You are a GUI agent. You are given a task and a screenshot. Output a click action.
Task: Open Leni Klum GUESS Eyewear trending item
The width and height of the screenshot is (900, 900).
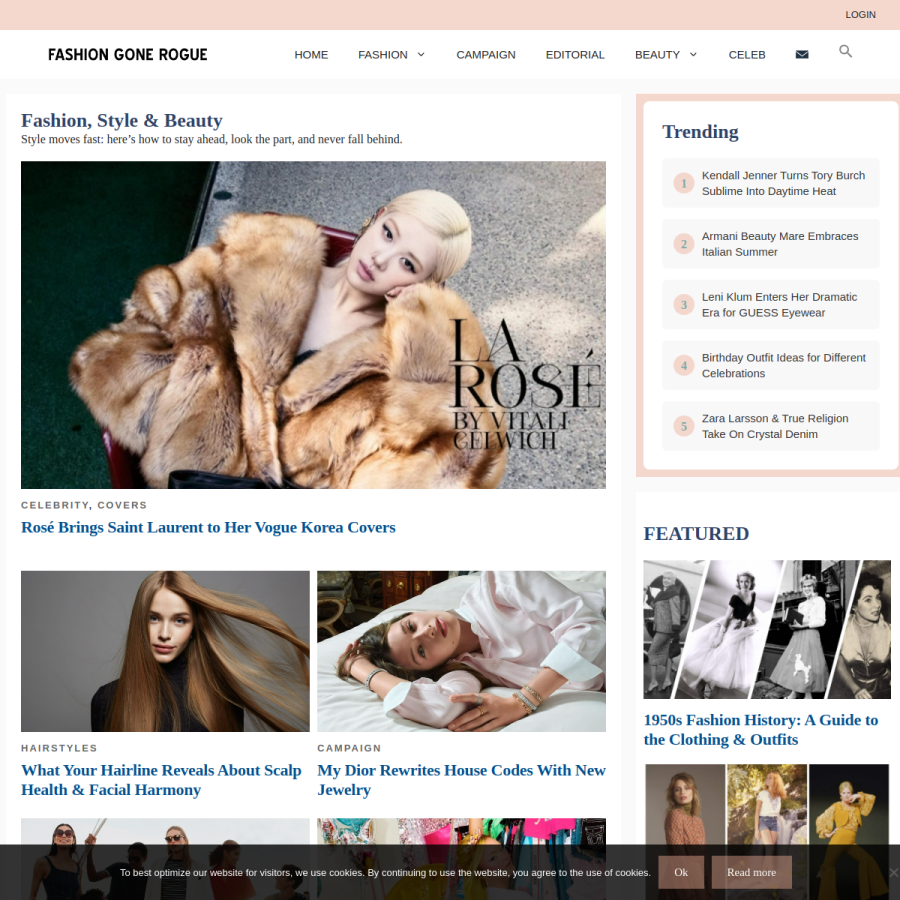click(770, 305)
